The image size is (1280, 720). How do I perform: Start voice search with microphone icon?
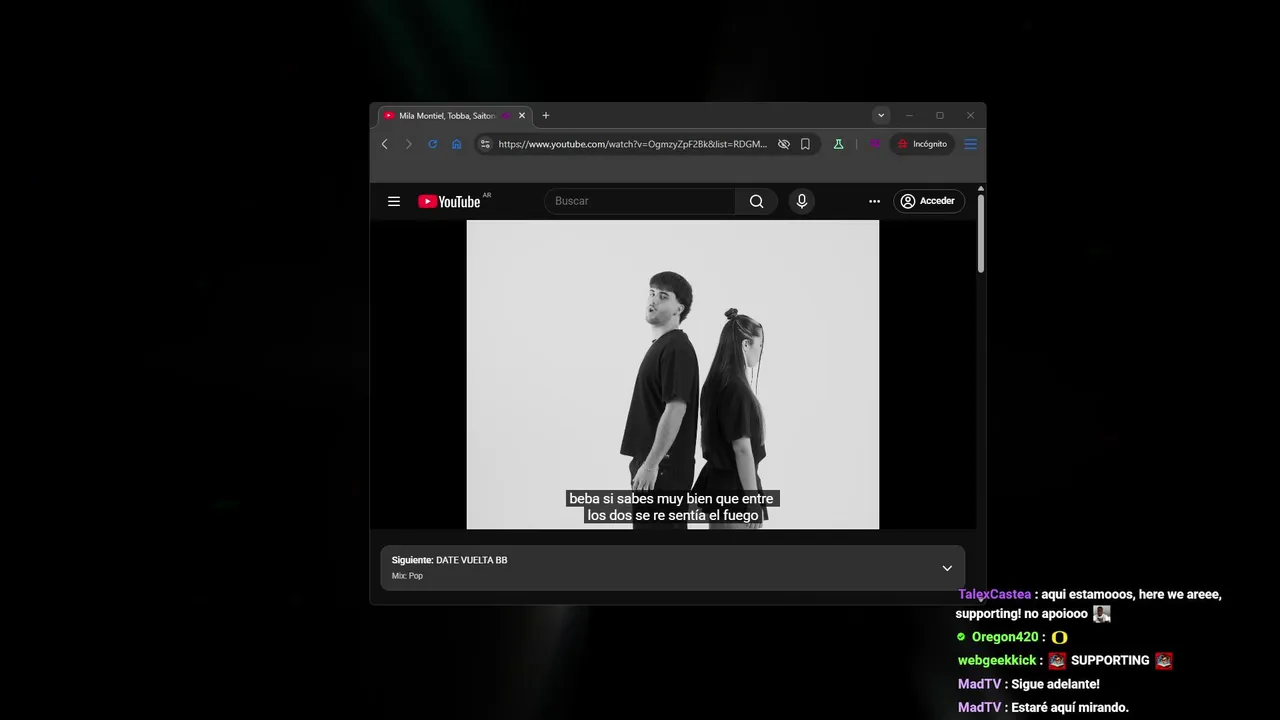(x=801, y=201)
